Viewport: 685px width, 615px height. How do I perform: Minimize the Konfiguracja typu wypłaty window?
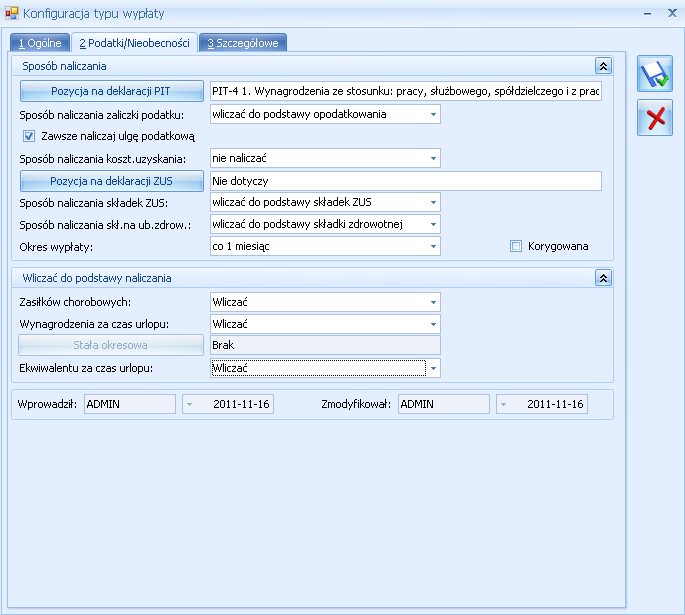click(647, 14)
